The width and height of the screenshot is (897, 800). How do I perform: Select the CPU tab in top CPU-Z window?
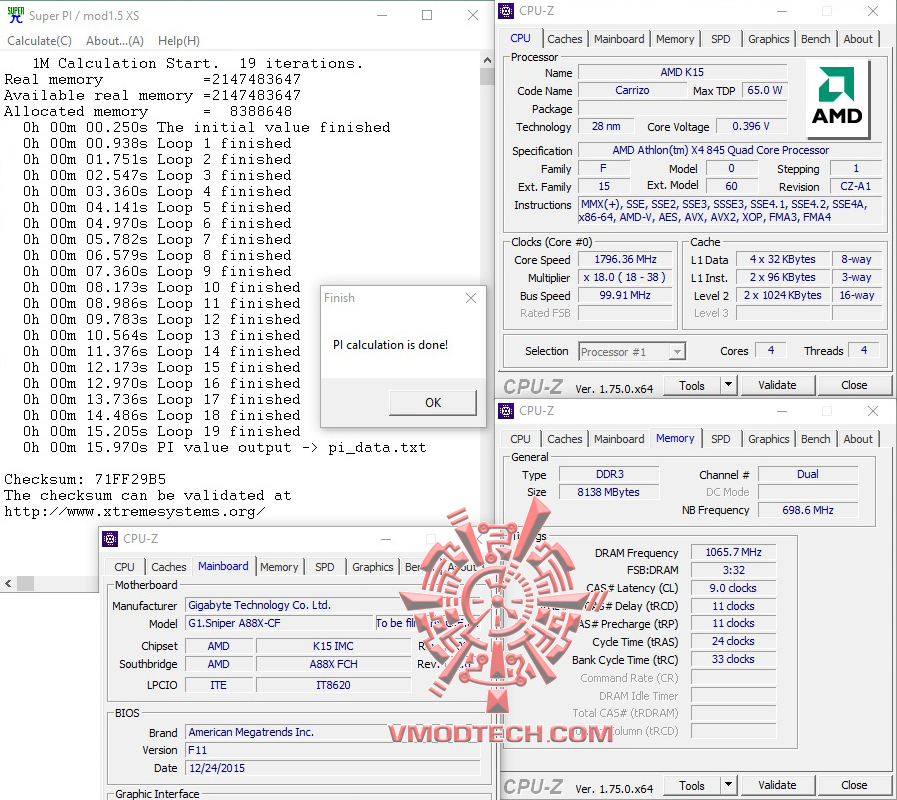[520, 38]
